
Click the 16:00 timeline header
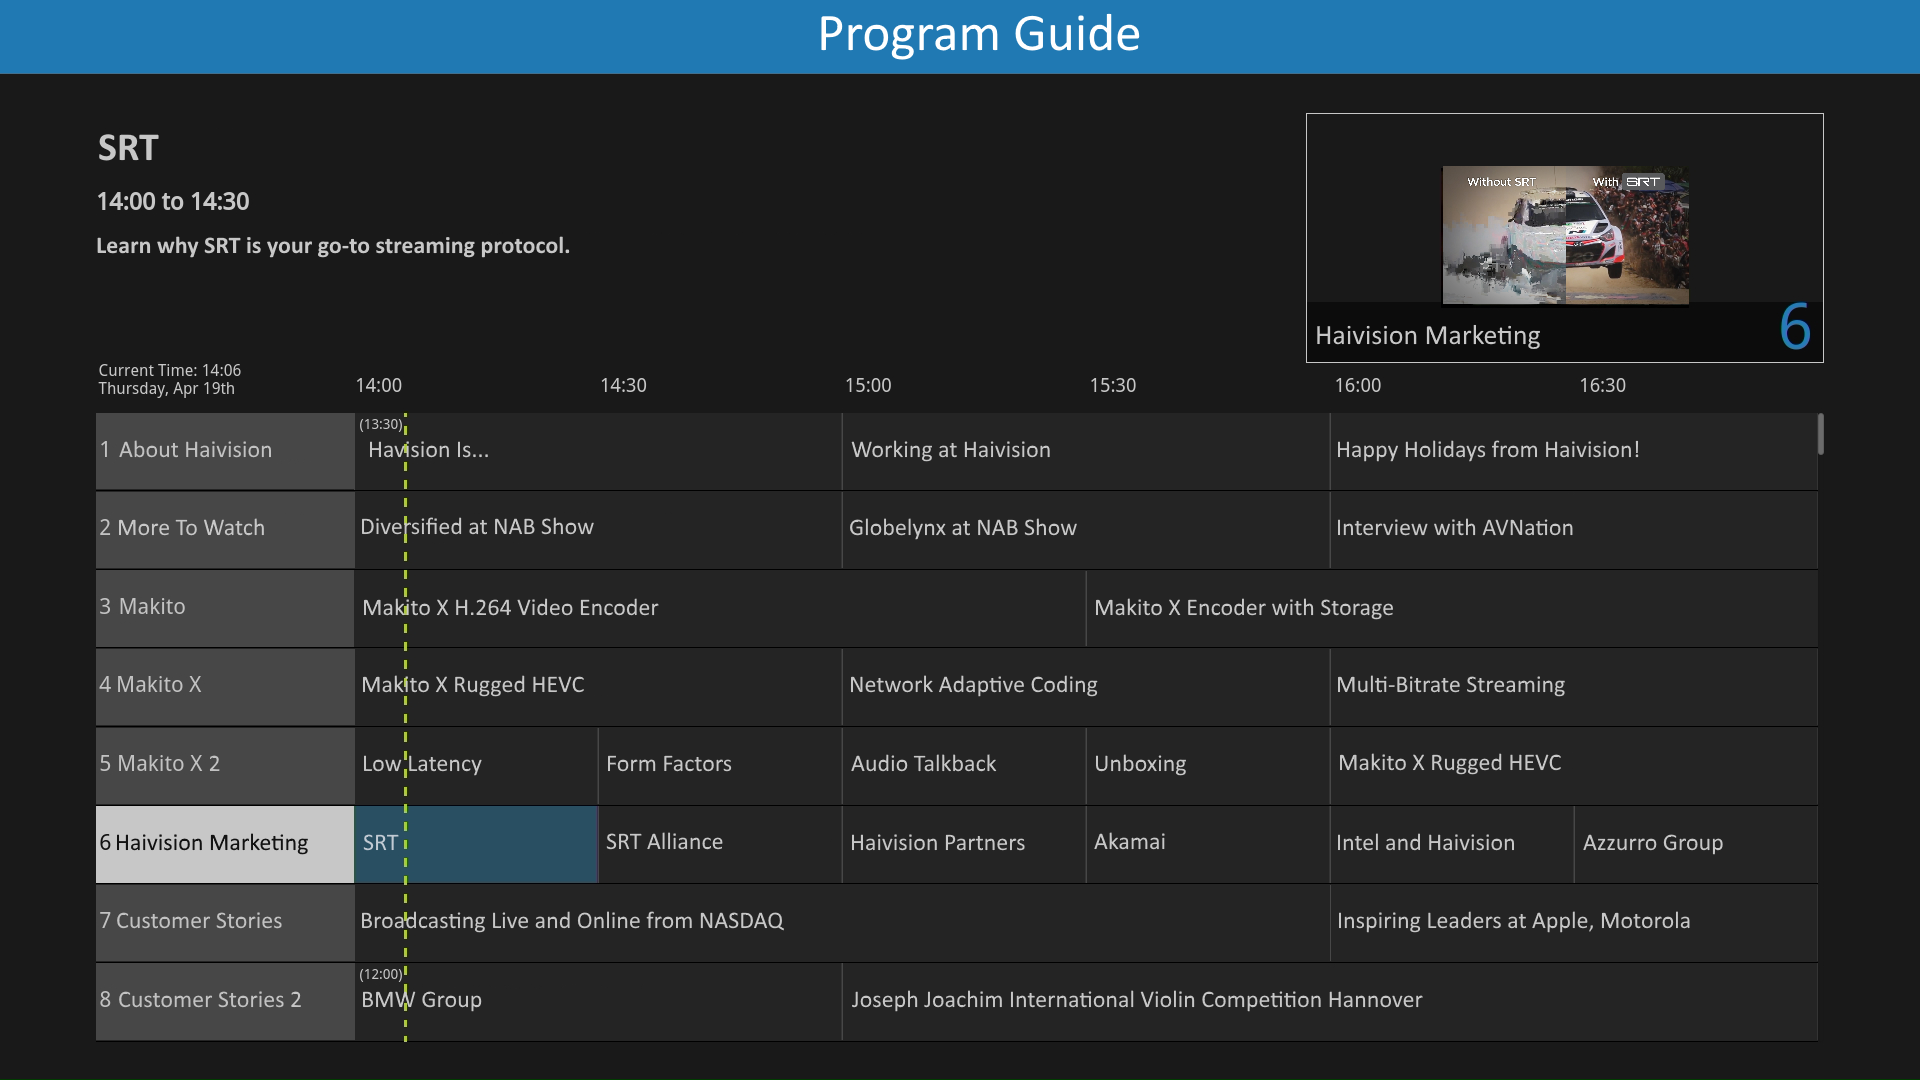[1358, 384]
